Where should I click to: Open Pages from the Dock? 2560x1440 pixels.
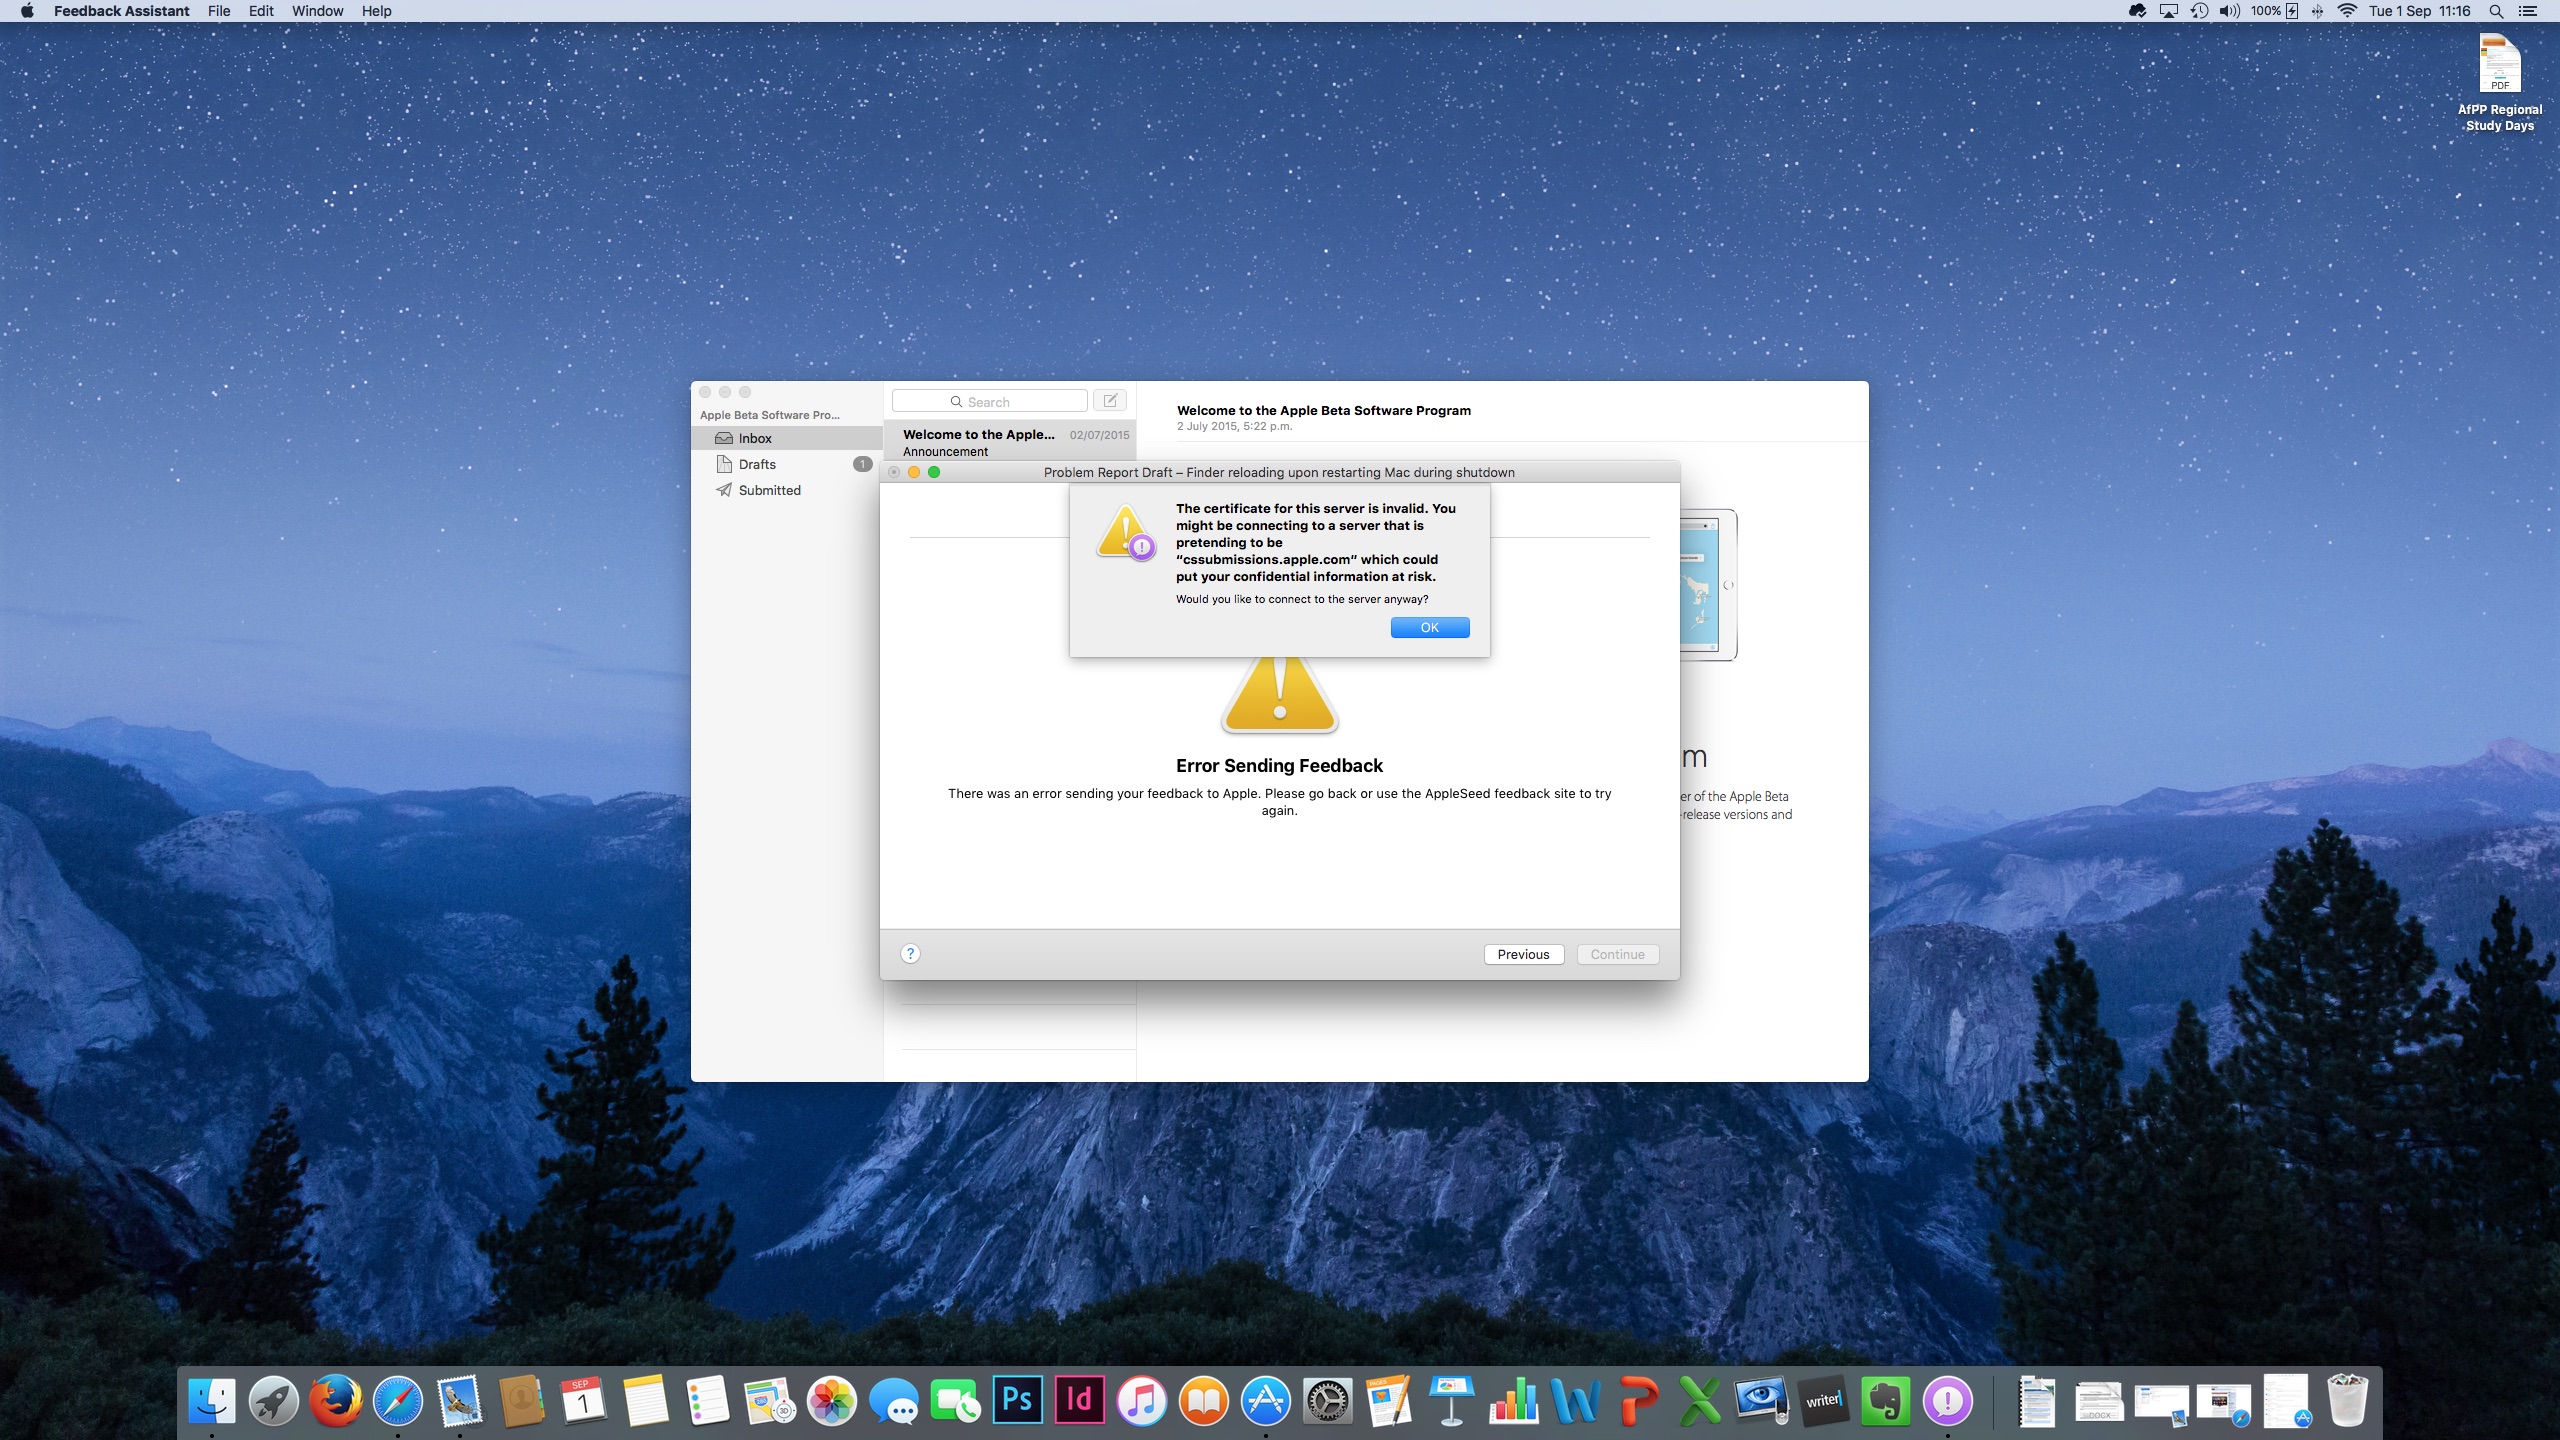click(x=1390, y=1400)
